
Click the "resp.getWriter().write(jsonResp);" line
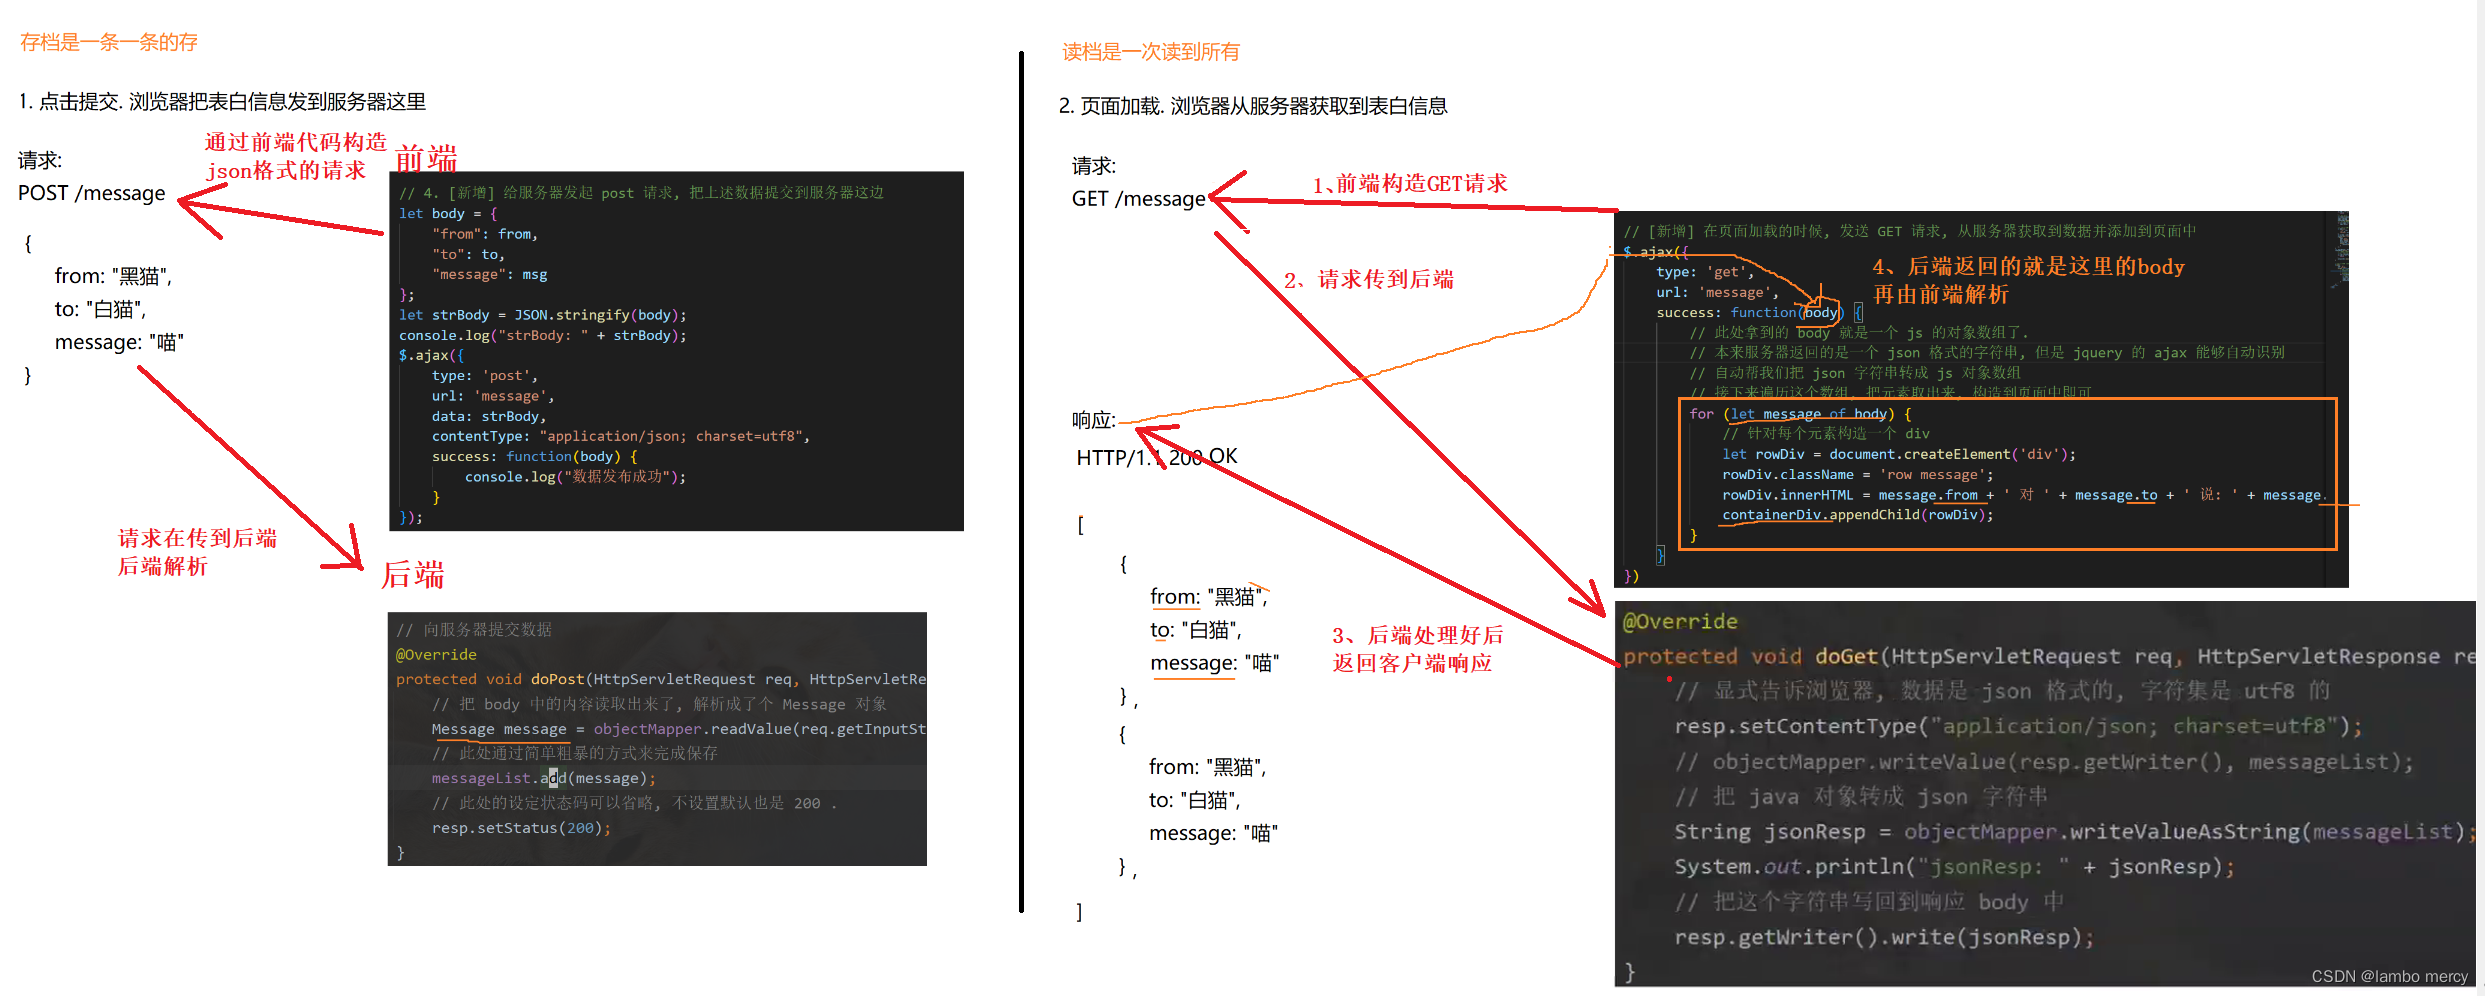click(x=1884, y=937)
